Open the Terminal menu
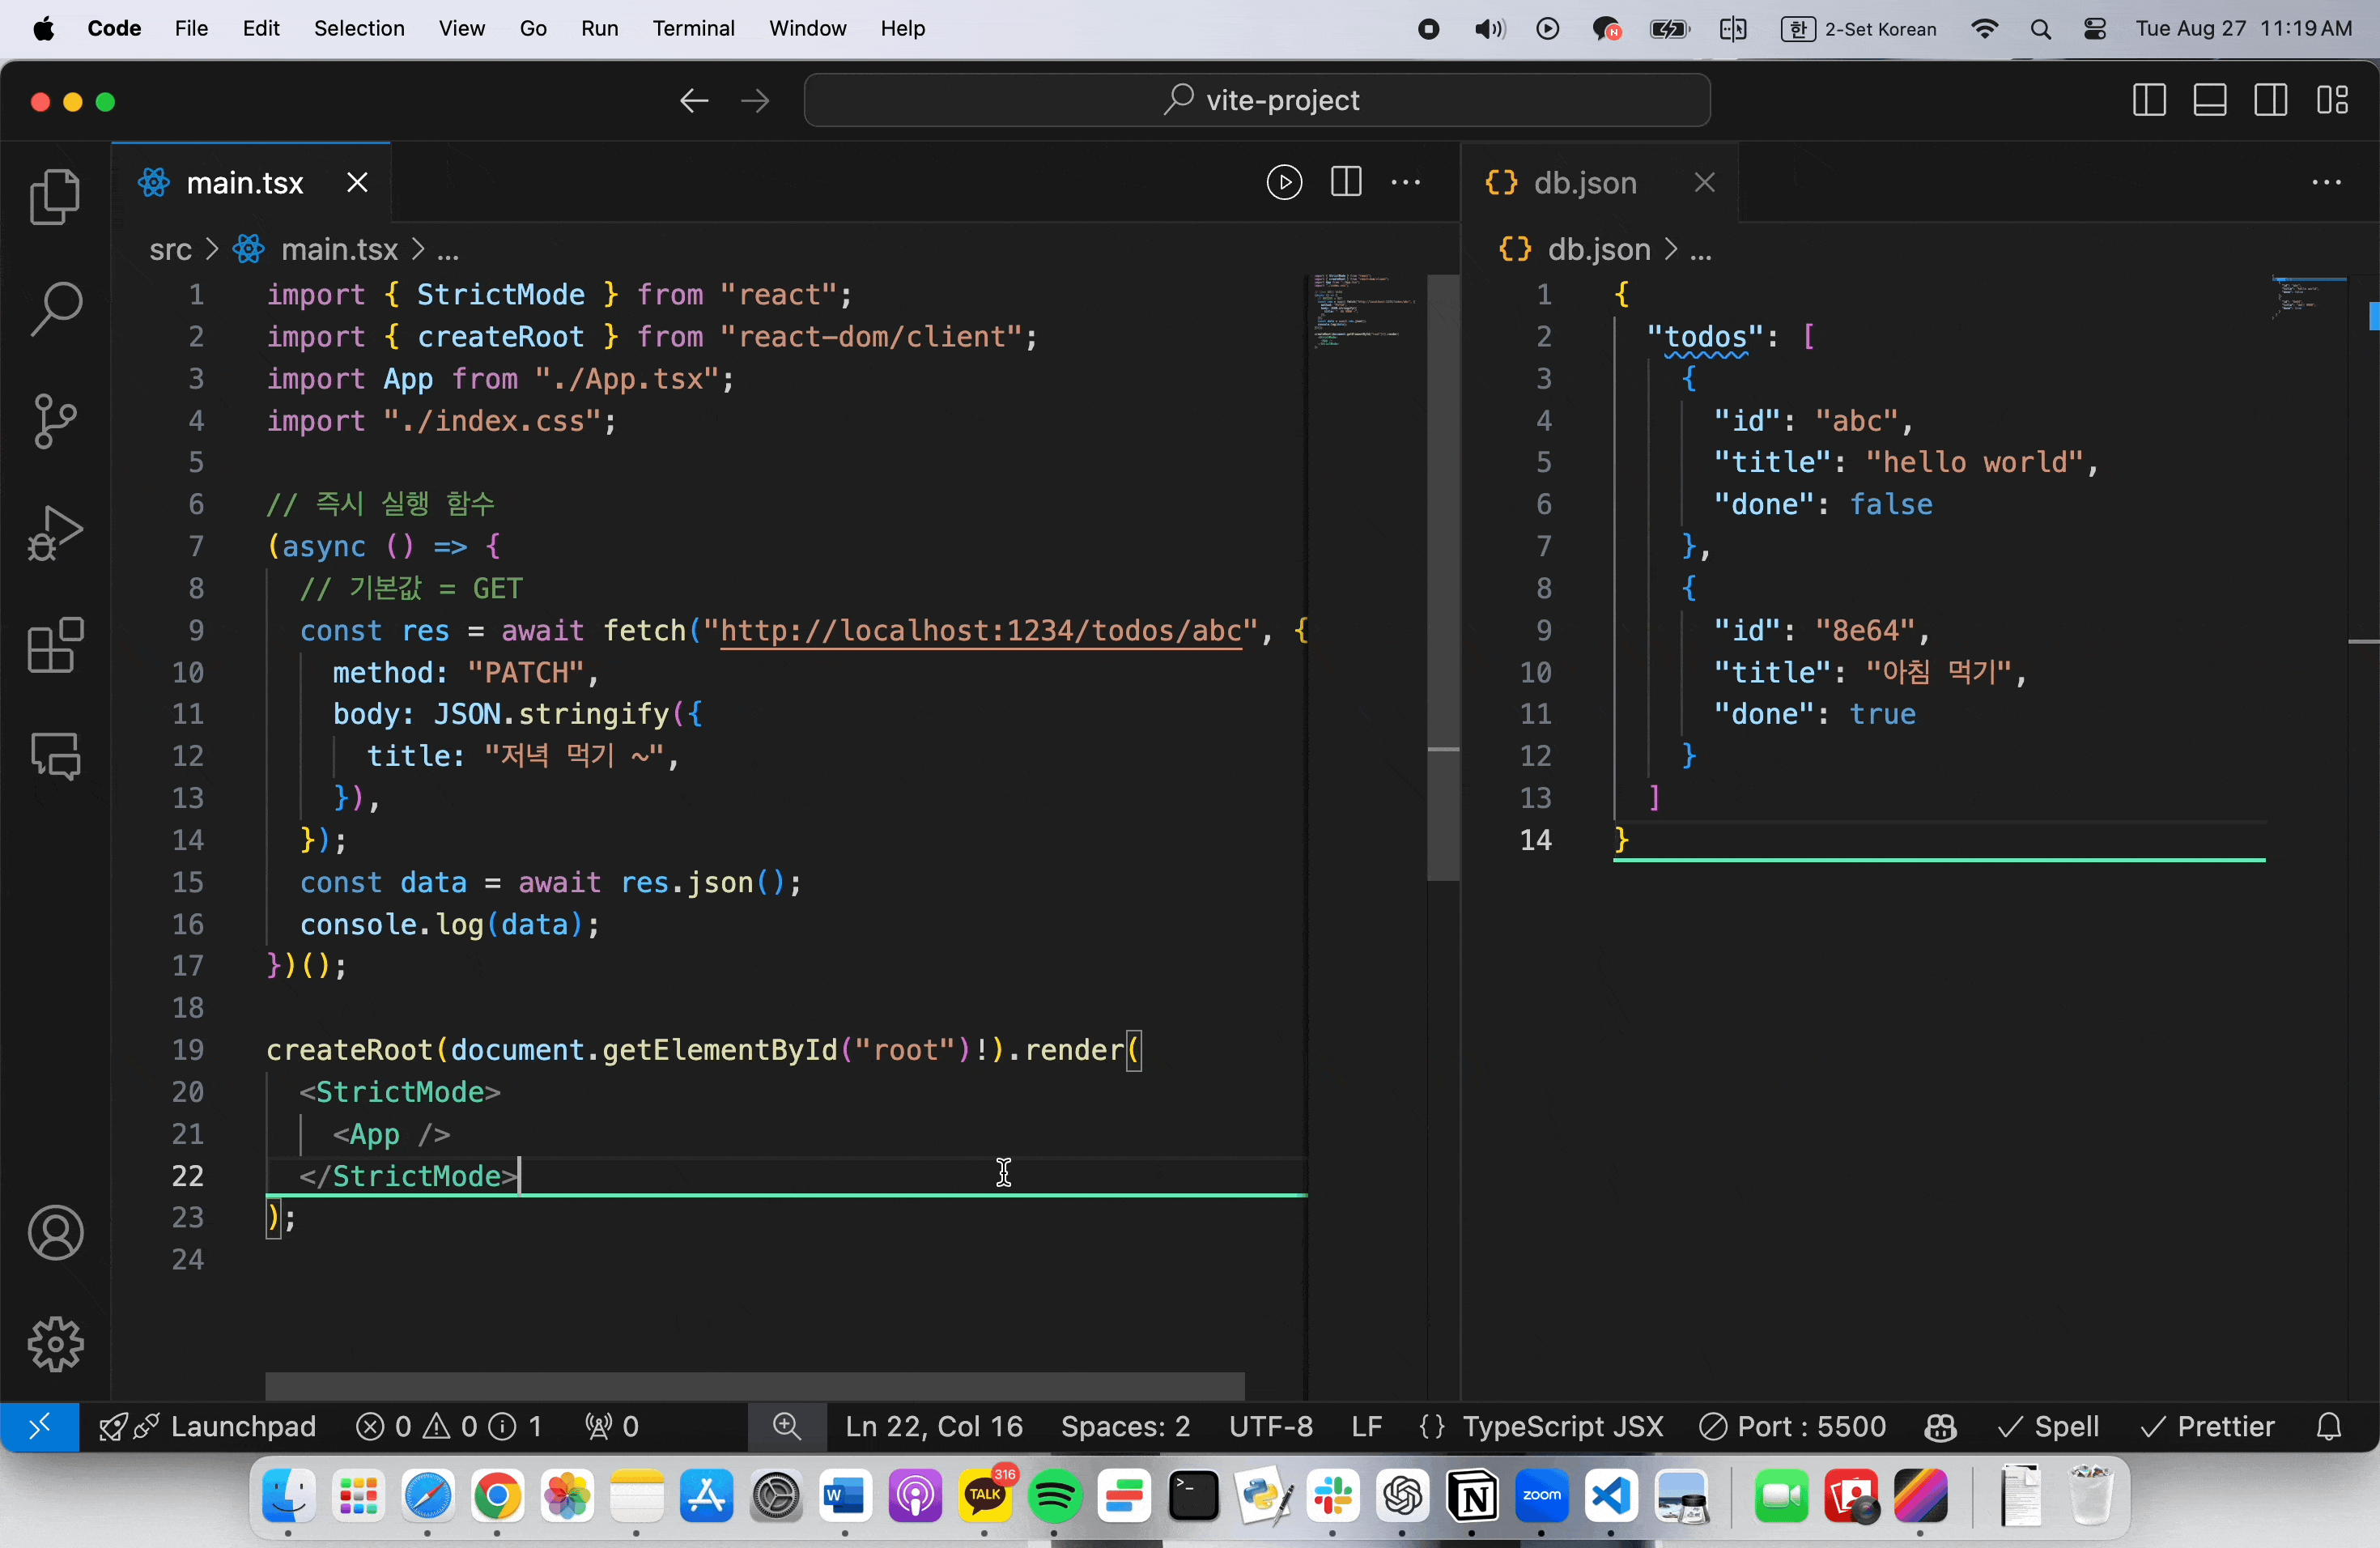 [x=693, y=28]
